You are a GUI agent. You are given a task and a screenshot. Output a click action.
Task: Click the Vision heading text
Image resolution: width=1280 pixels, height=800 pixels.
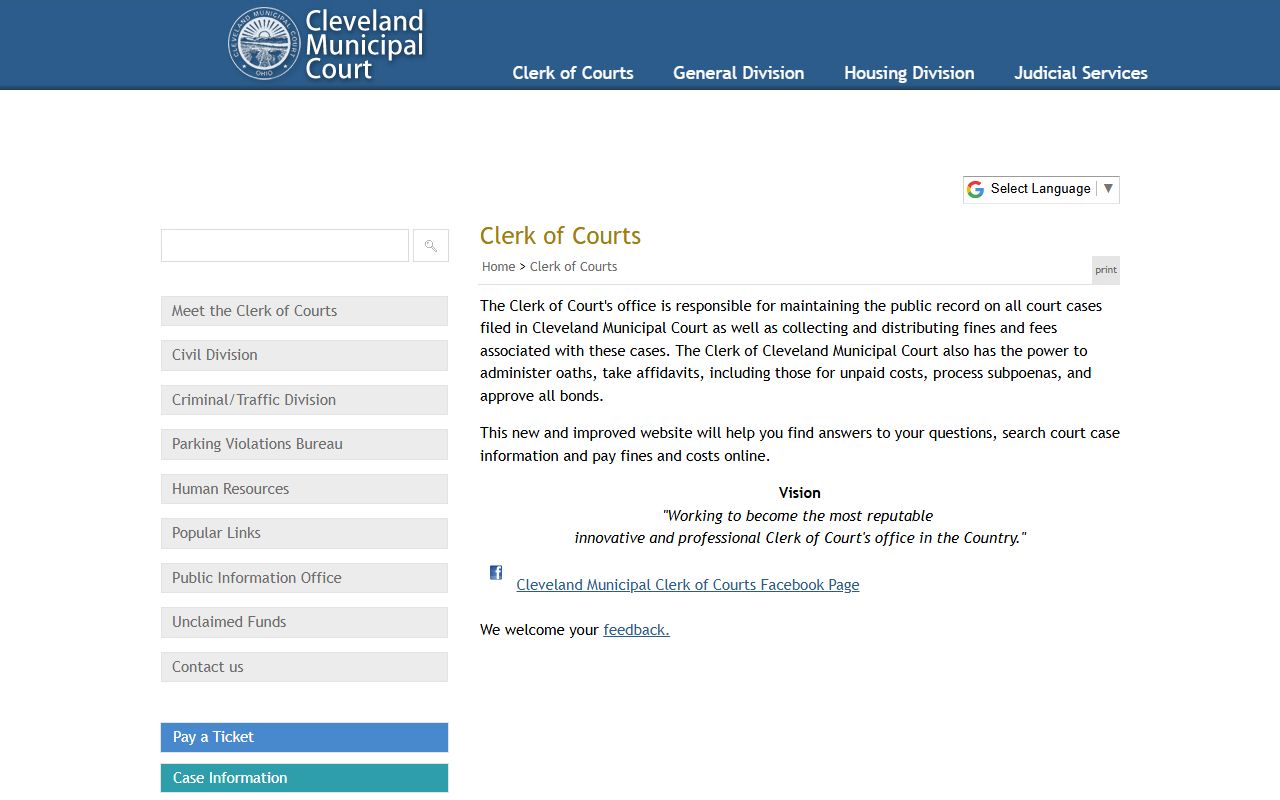(x=800, y=493)
